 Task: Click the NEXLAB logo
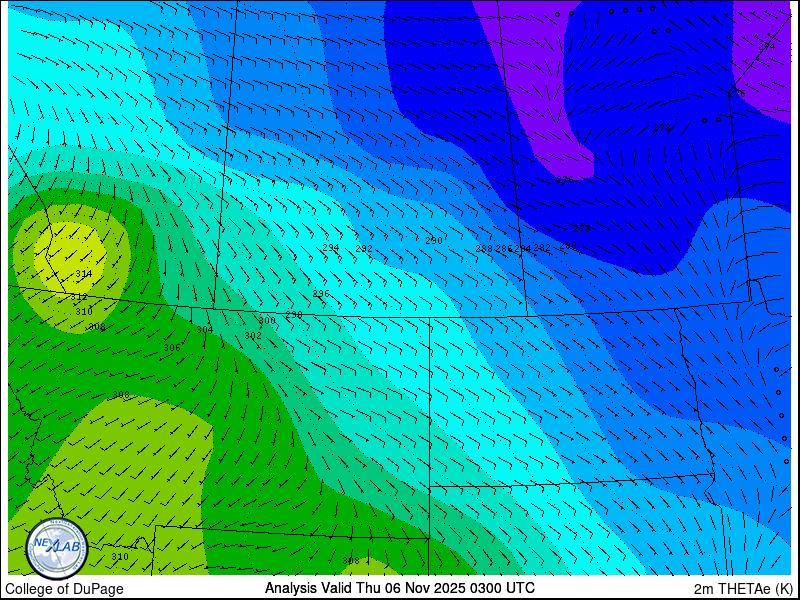[x=57, y=549]
